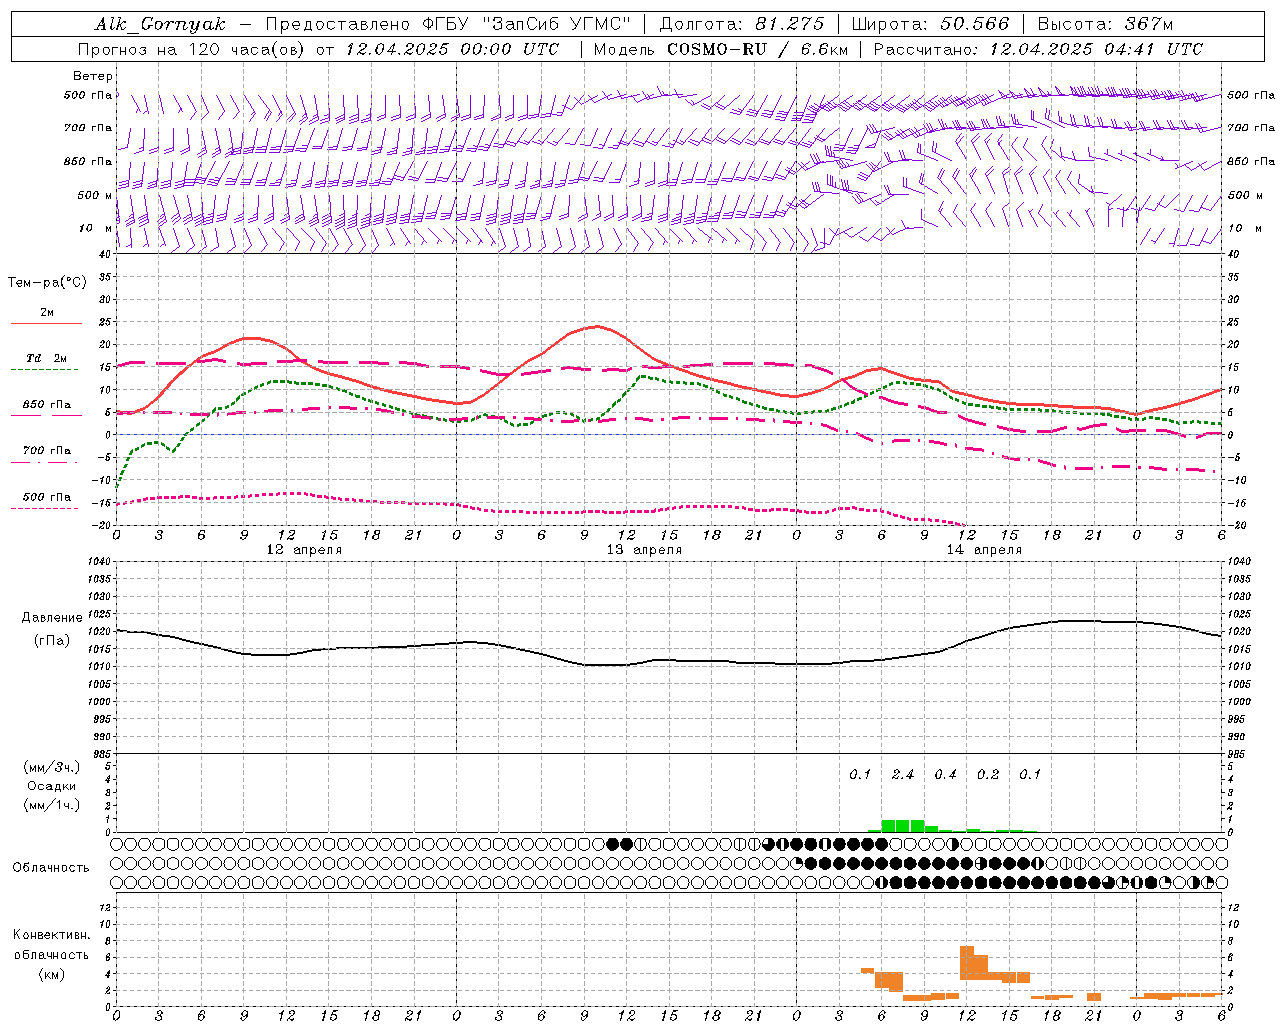Click the 0.2 precipitation amount value
Viewport: 1280px width, 1024px height.
pos(988,774)
